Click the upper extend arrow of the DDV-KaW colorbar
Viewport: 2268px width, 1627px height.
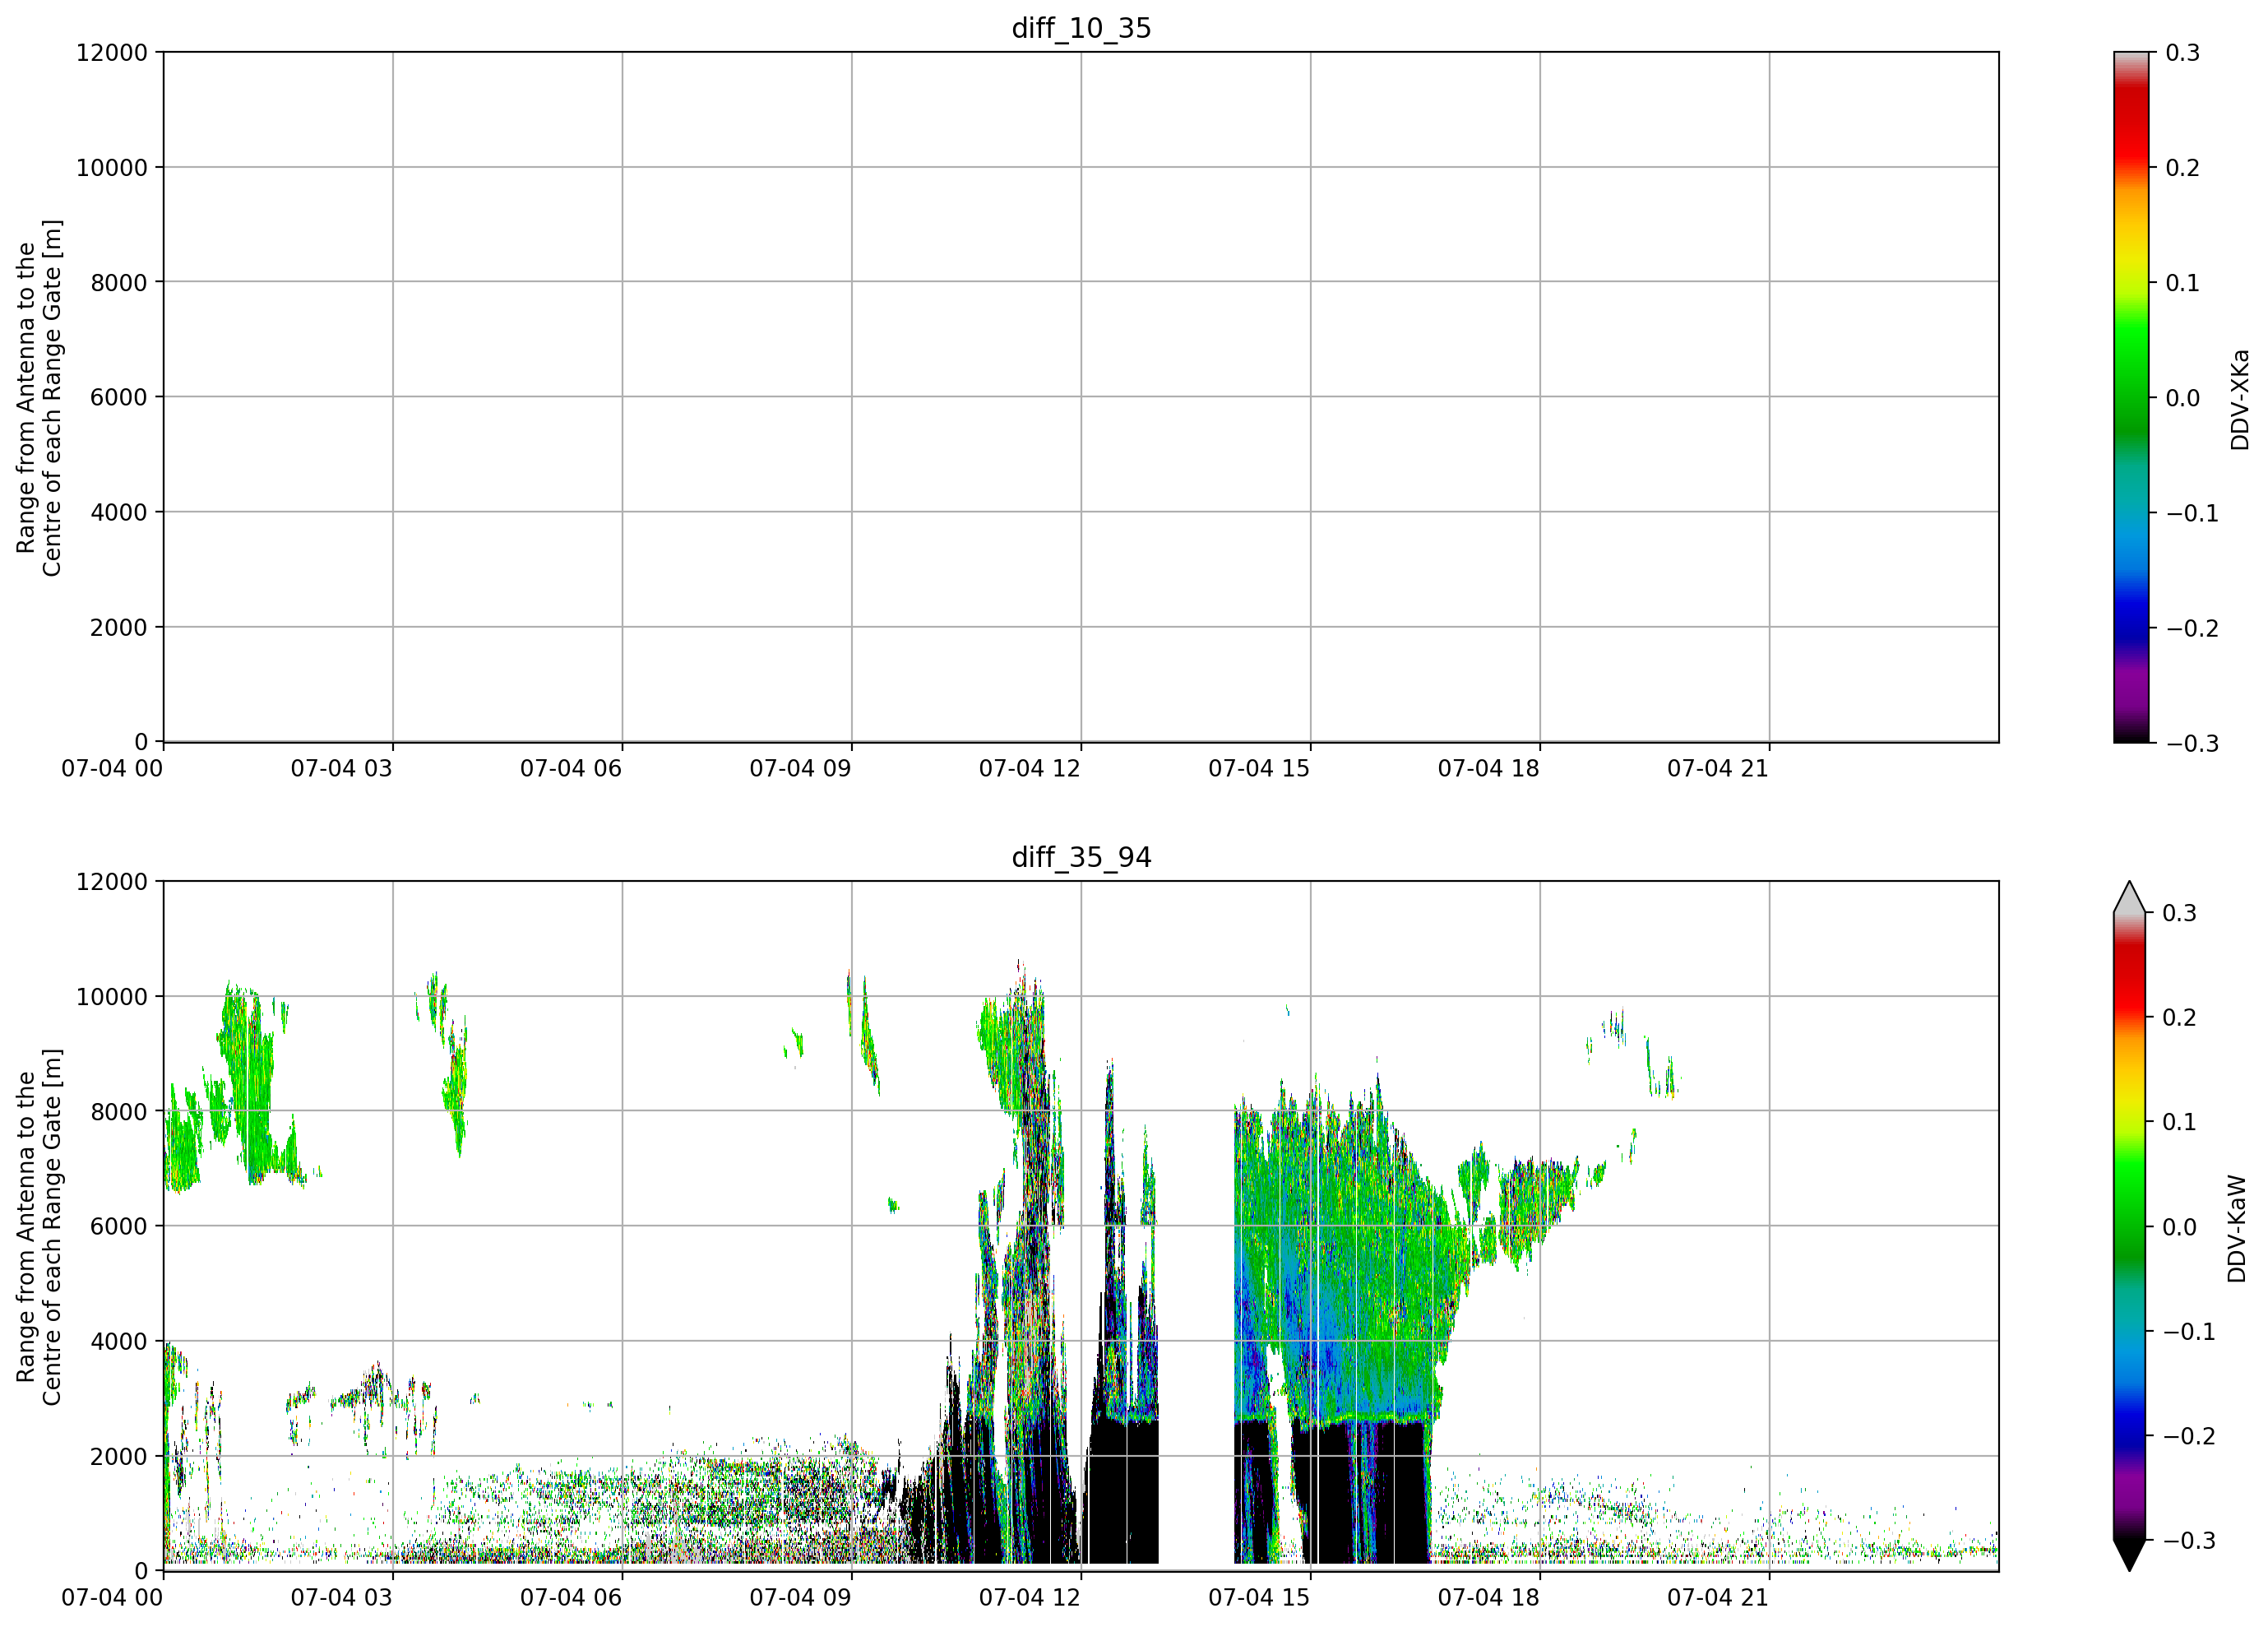tap(2130, 897)
